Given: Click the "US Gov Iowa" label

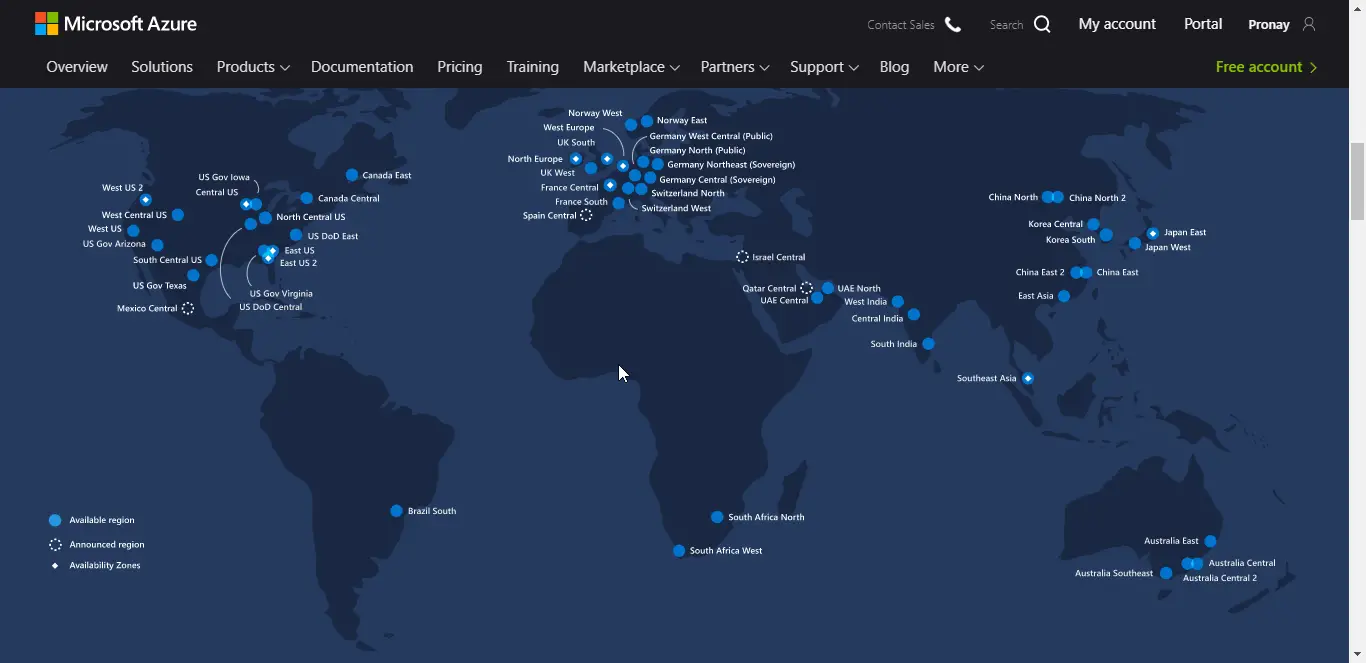Looking at the screenshot, I should (x=224, y=178).
